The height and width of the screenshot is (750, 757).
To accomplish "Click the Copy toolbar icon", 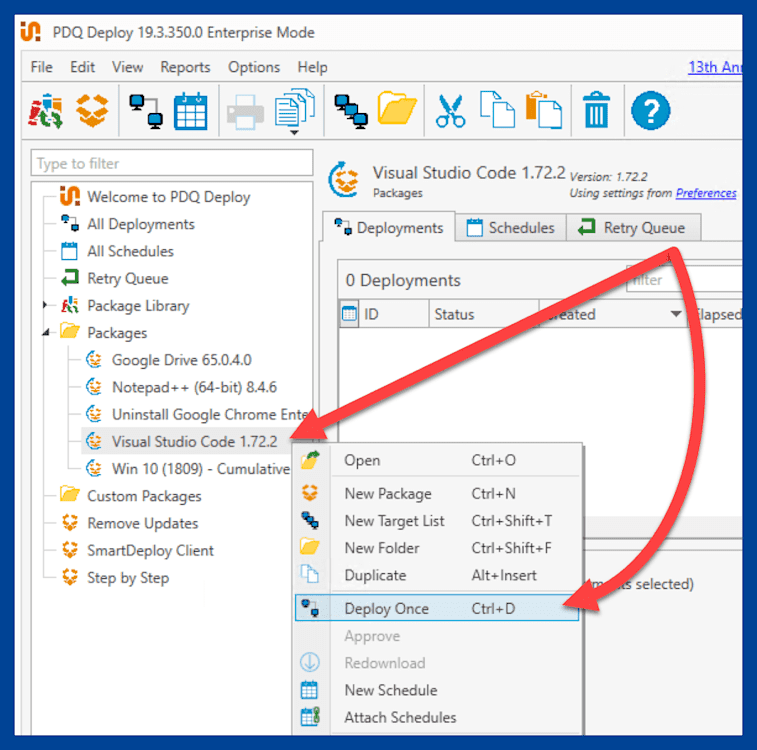I will coord(497,110).
